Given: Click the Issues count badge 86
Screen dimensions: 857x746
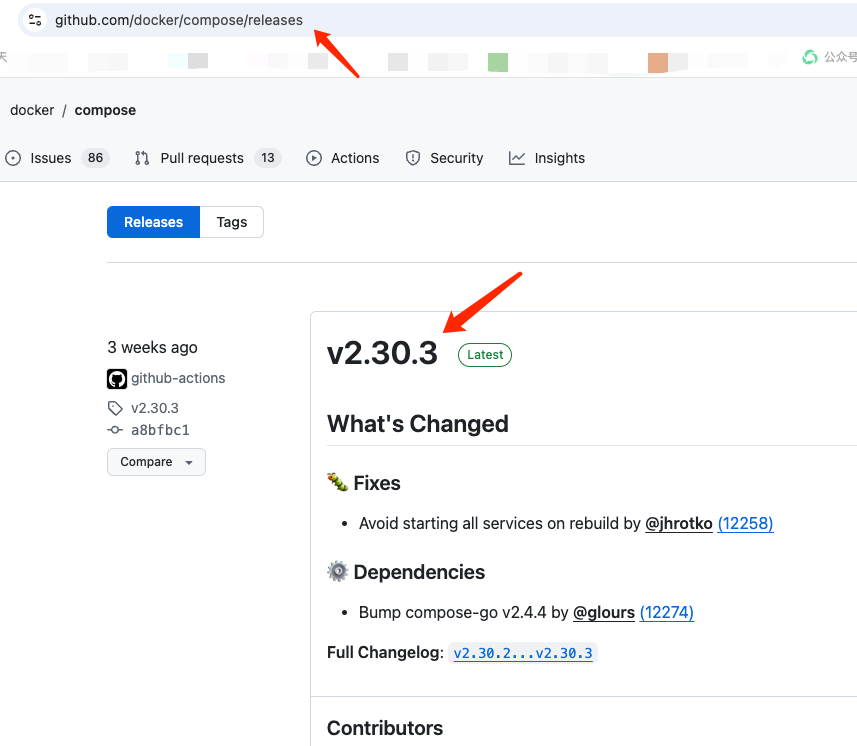Looking at the screenshot, I should (x=95, y=158).
